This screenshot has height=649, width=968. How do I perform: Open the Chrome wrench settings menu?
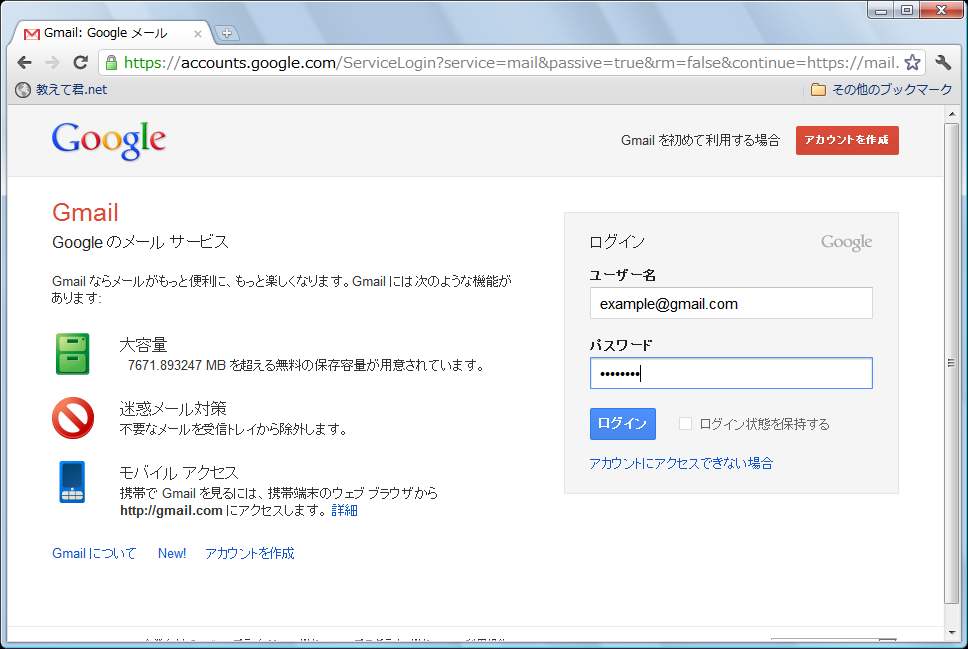coord(943,62)
